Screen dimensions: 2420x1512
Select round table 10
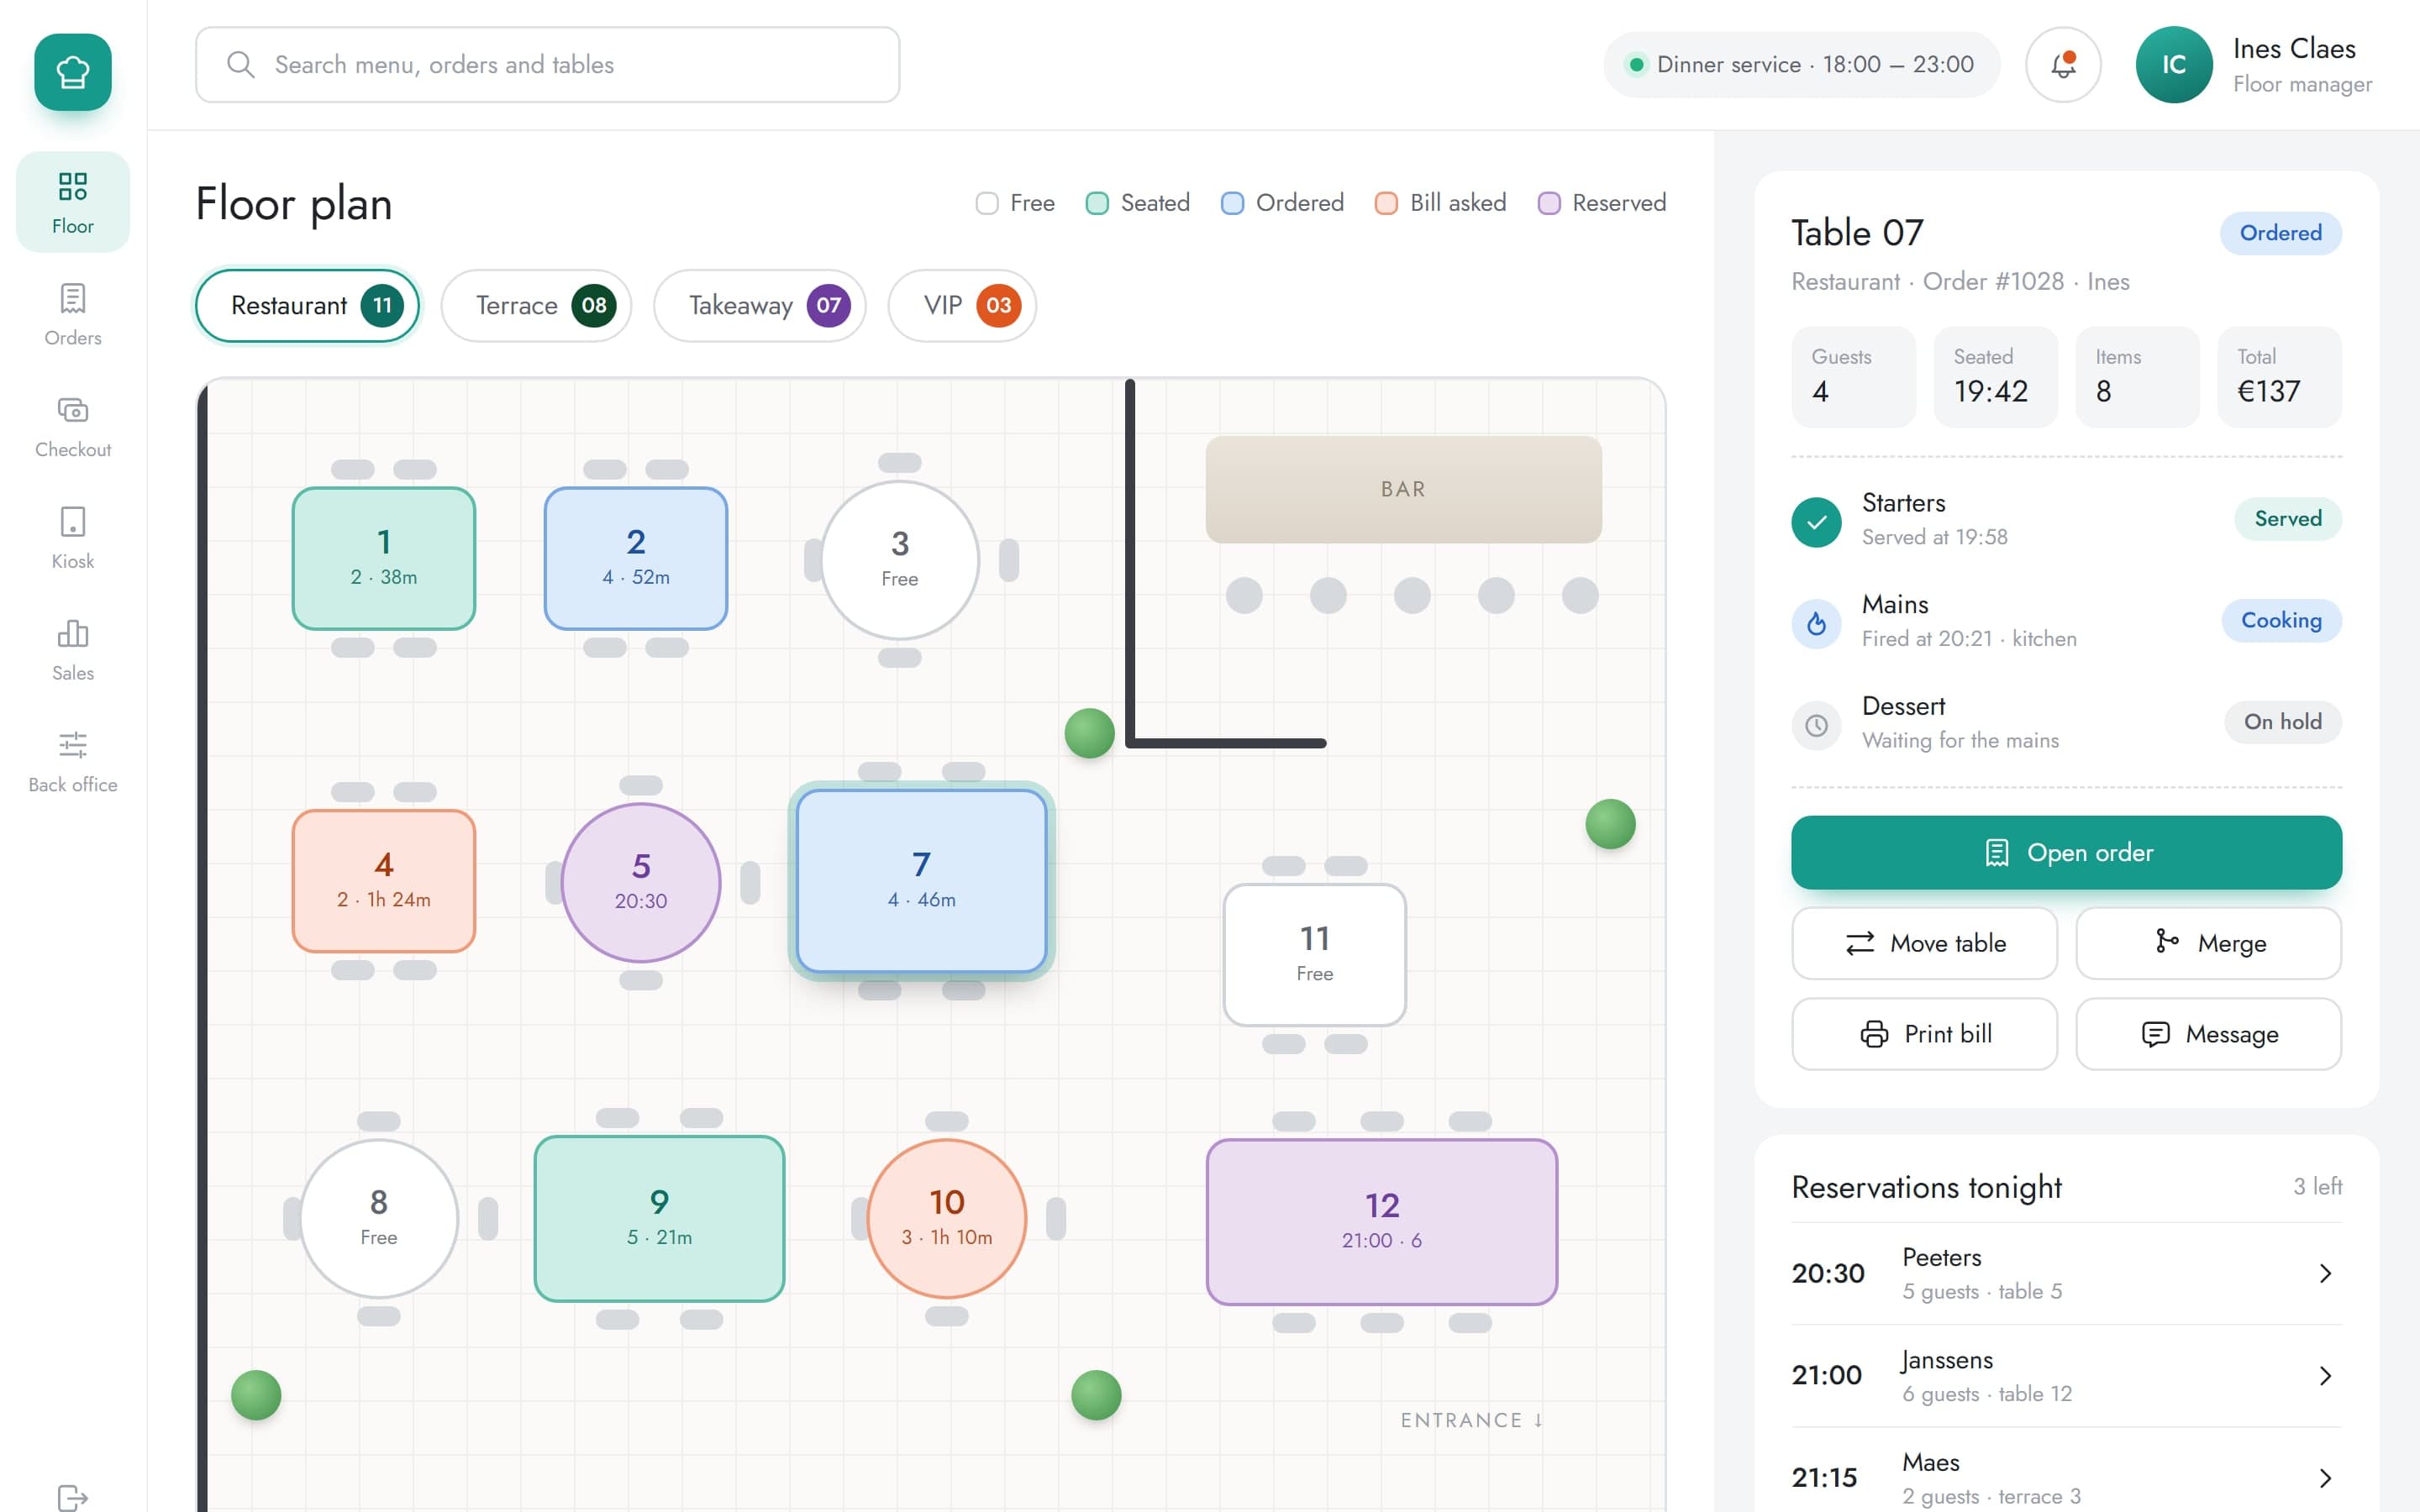946,1218
